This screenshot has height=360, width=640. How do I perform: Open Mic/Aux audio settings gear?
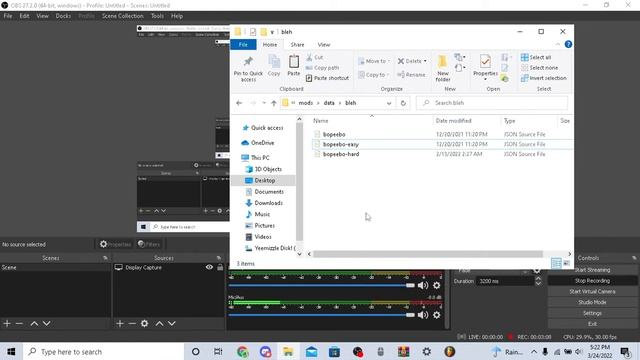(x=436, y=315)
